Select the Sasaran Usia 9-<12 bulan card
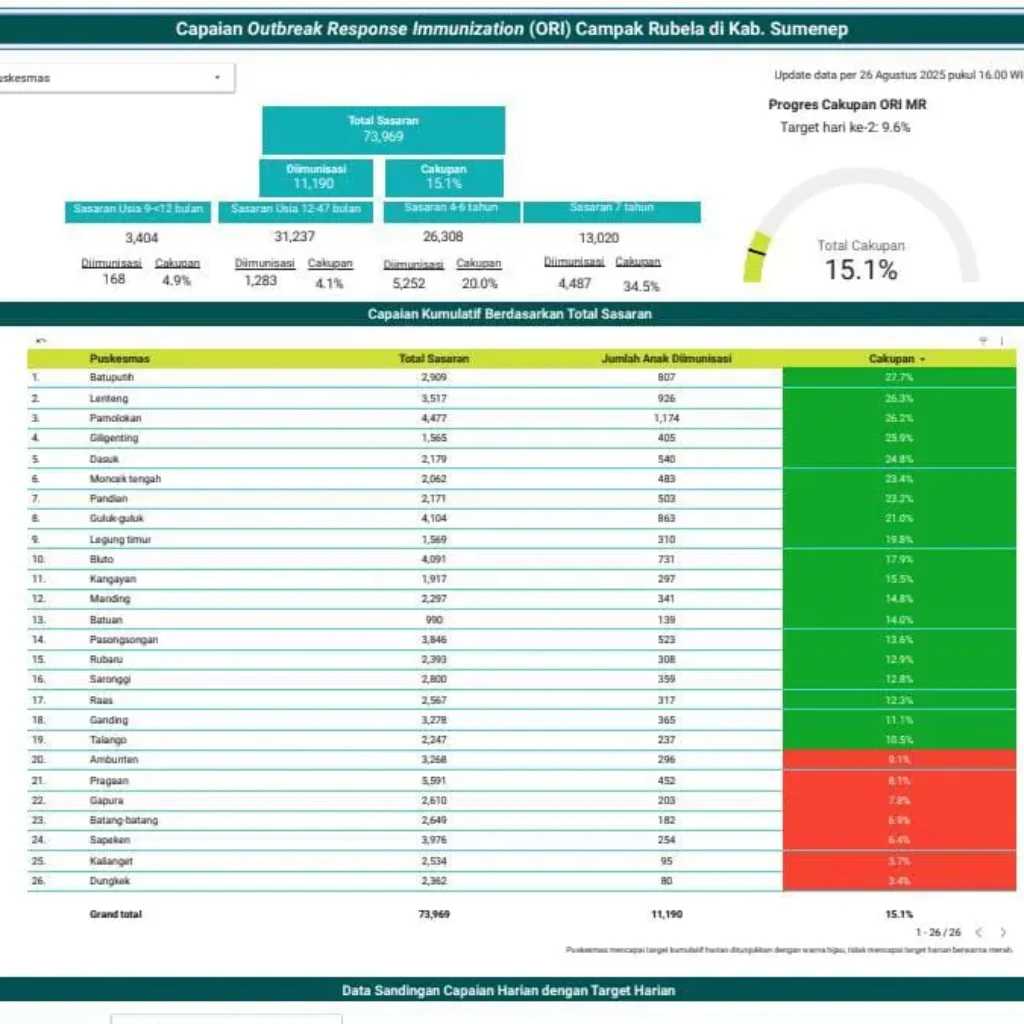1024x1024 pixels. (x=138, y=210)
